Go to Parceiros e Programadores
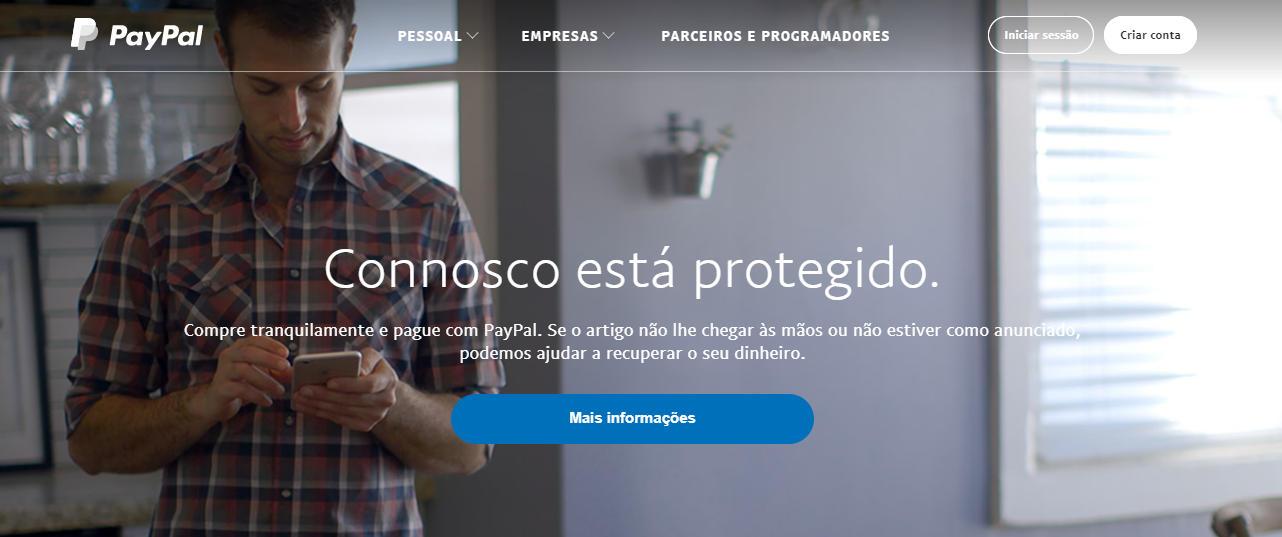 click(x=775, y=36)
